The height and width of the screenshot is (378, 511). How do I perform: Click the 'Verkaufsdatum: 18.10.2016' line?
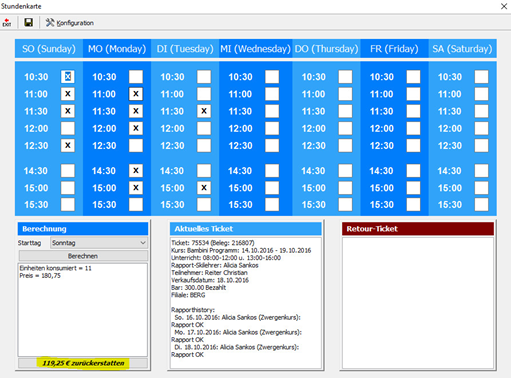click(x=210, y=280)
